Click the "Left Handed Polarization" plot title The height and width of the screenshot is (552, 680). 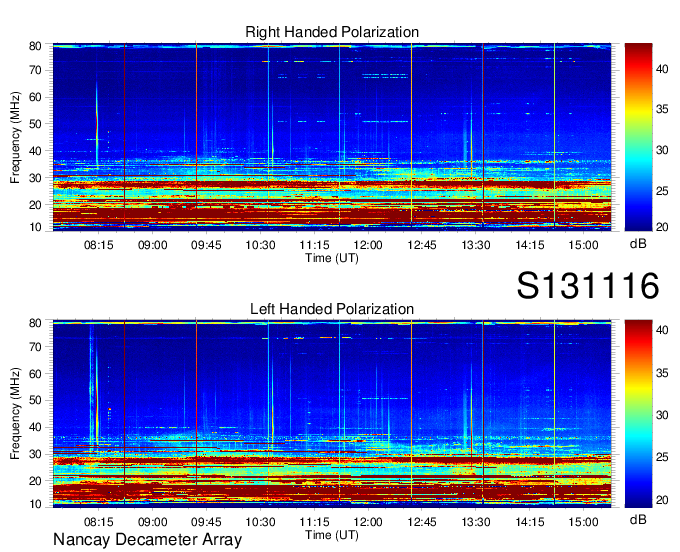[x=332, y=309]
